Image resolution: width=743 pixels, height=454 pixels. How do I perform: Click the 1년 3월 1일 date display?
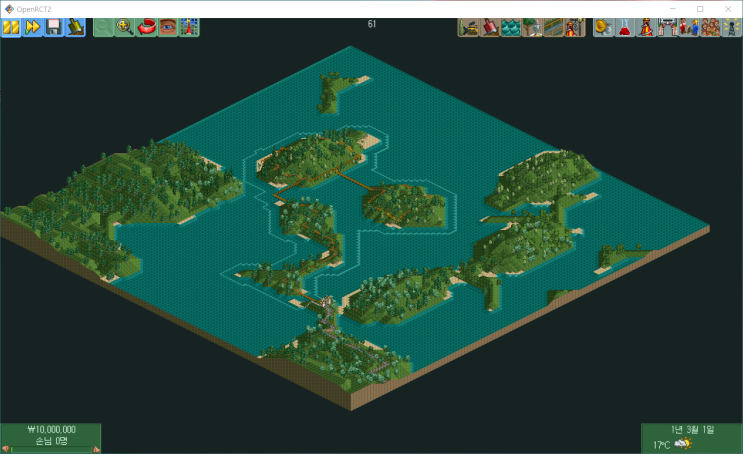point(692,430)
